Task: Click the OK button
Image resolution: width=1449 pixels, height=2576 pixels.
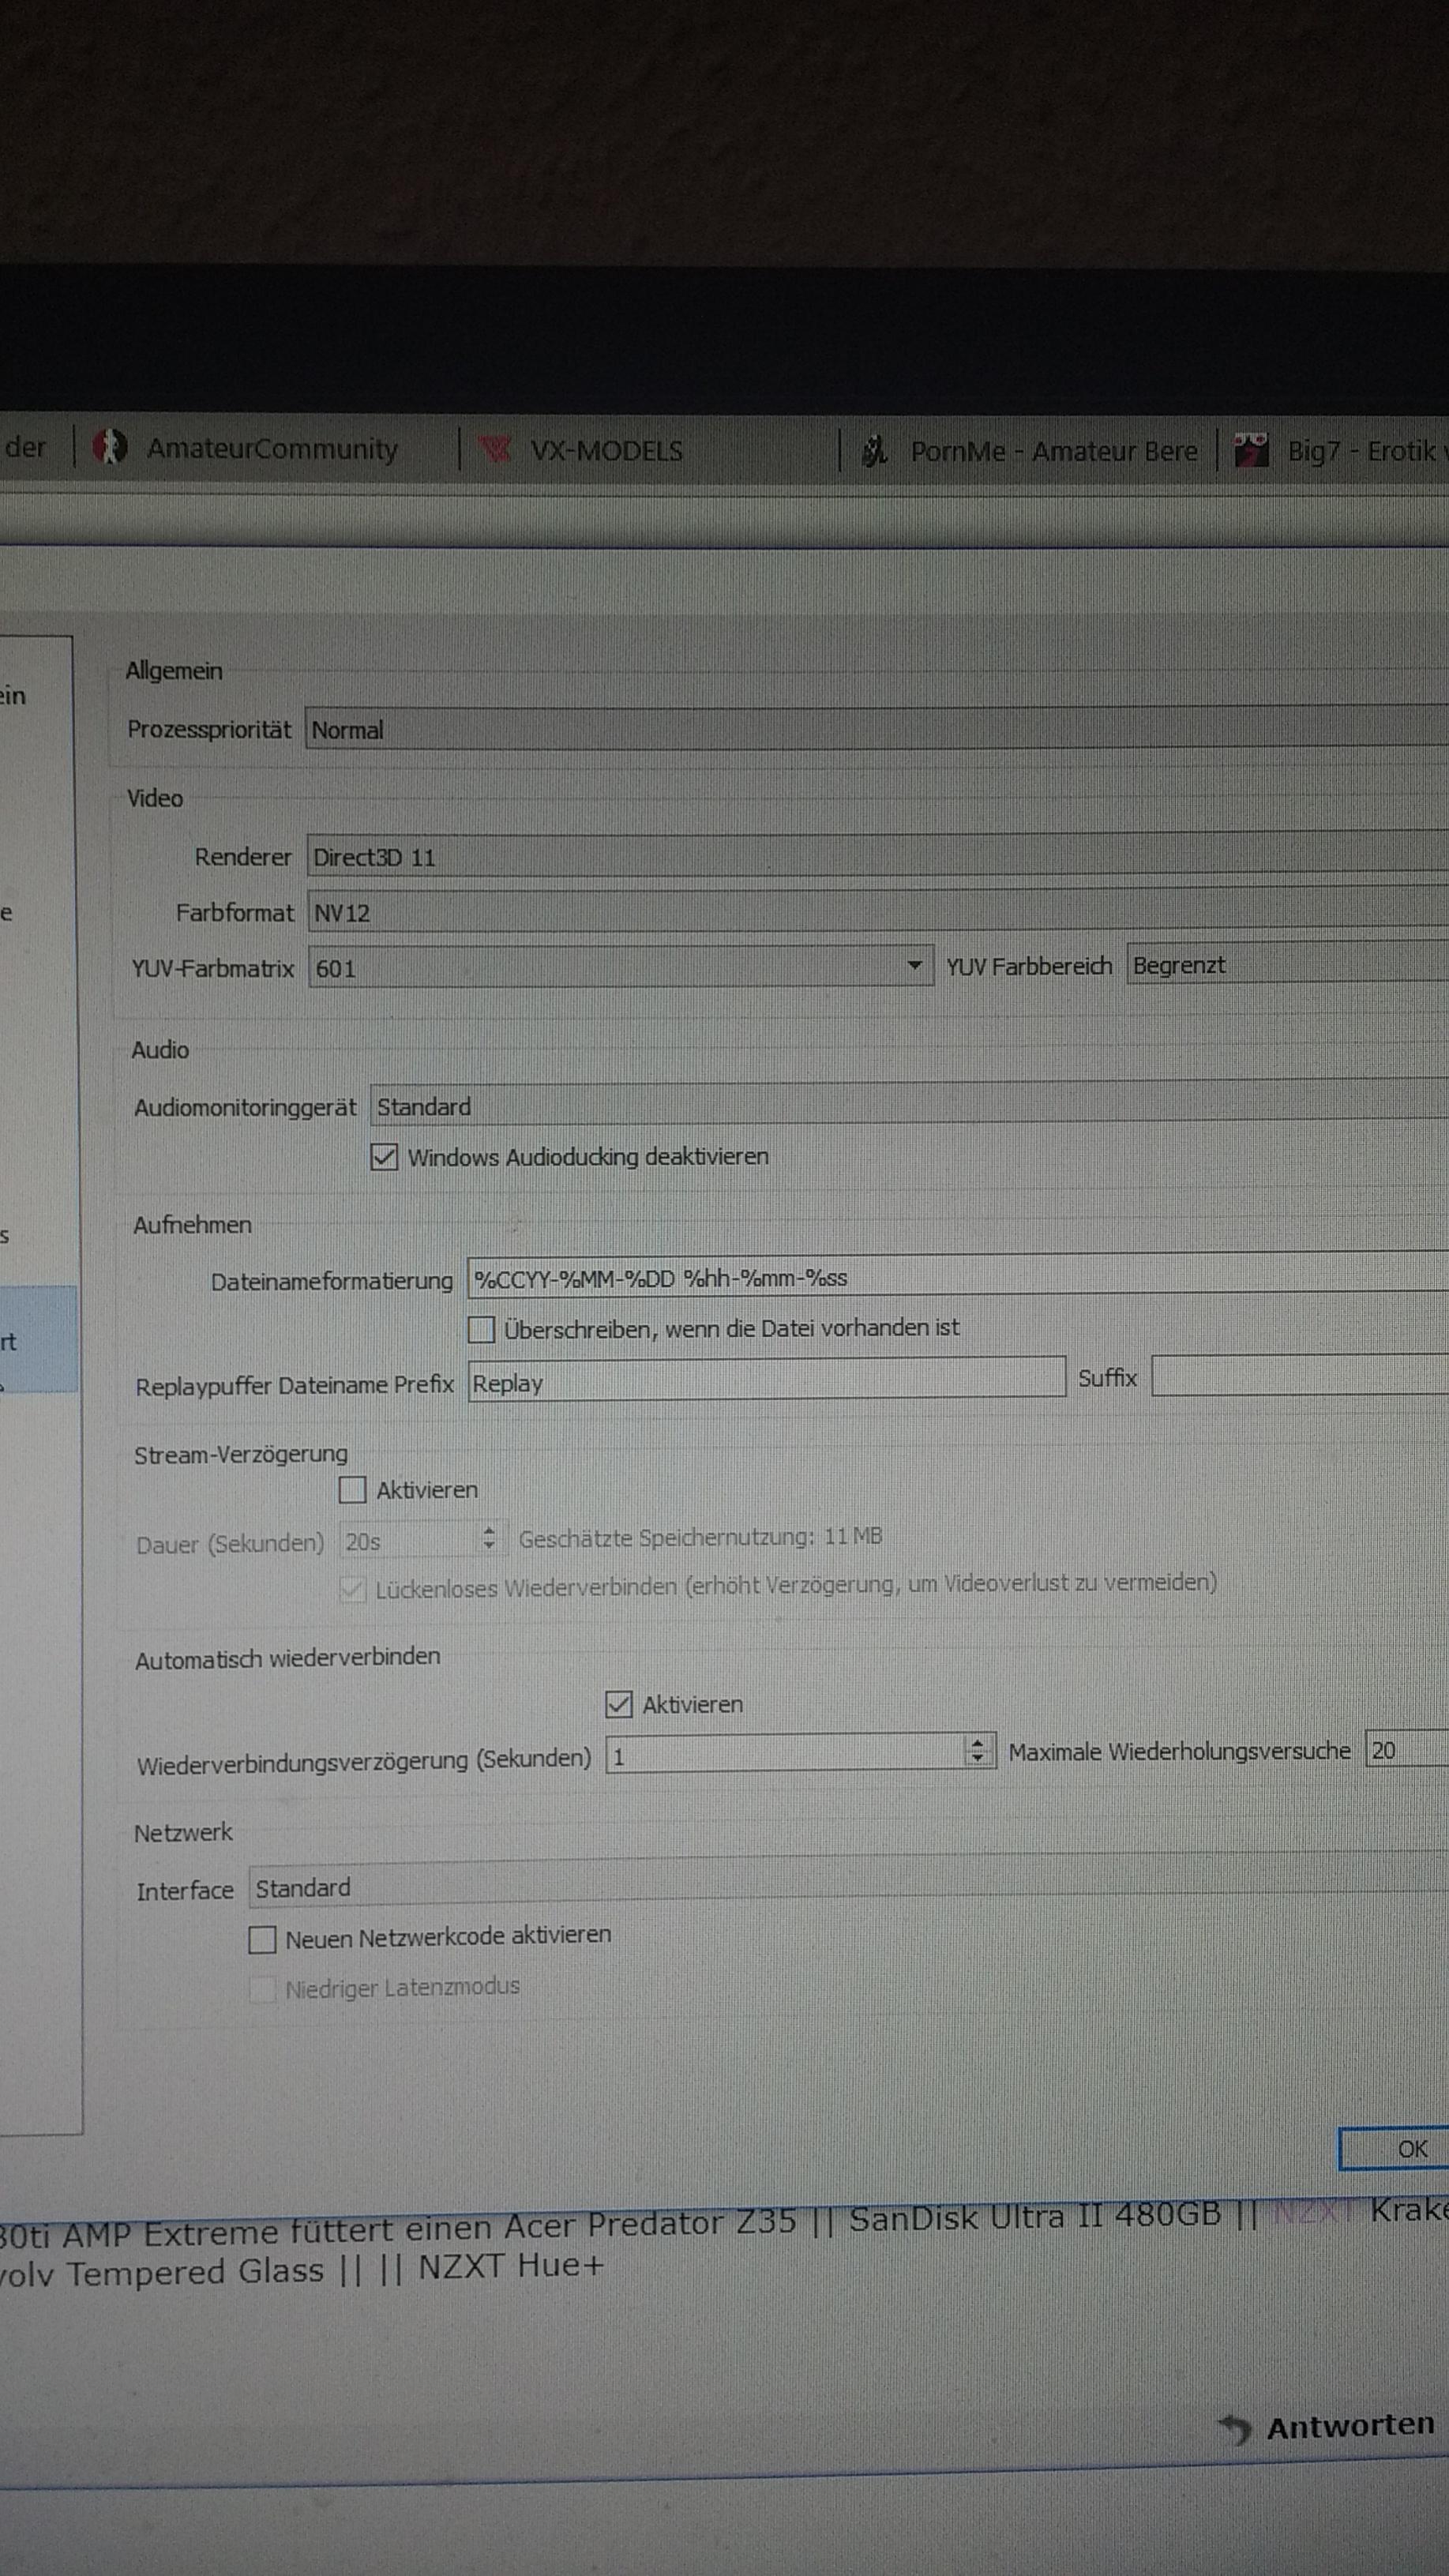Action: [1394, 2149]
